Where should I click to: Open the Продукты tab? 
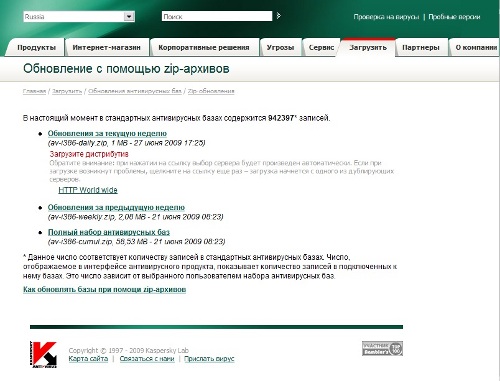(36, 48)
